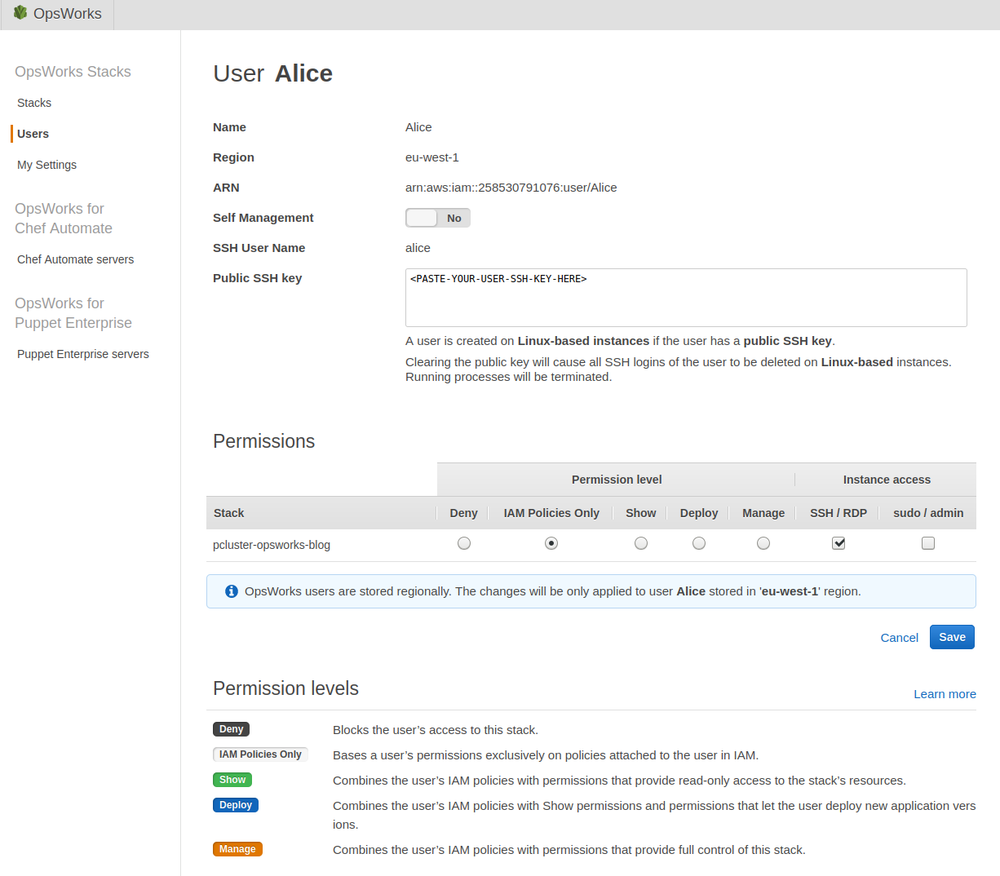
Task: Click the green Show permission badge
Action: 232,779
